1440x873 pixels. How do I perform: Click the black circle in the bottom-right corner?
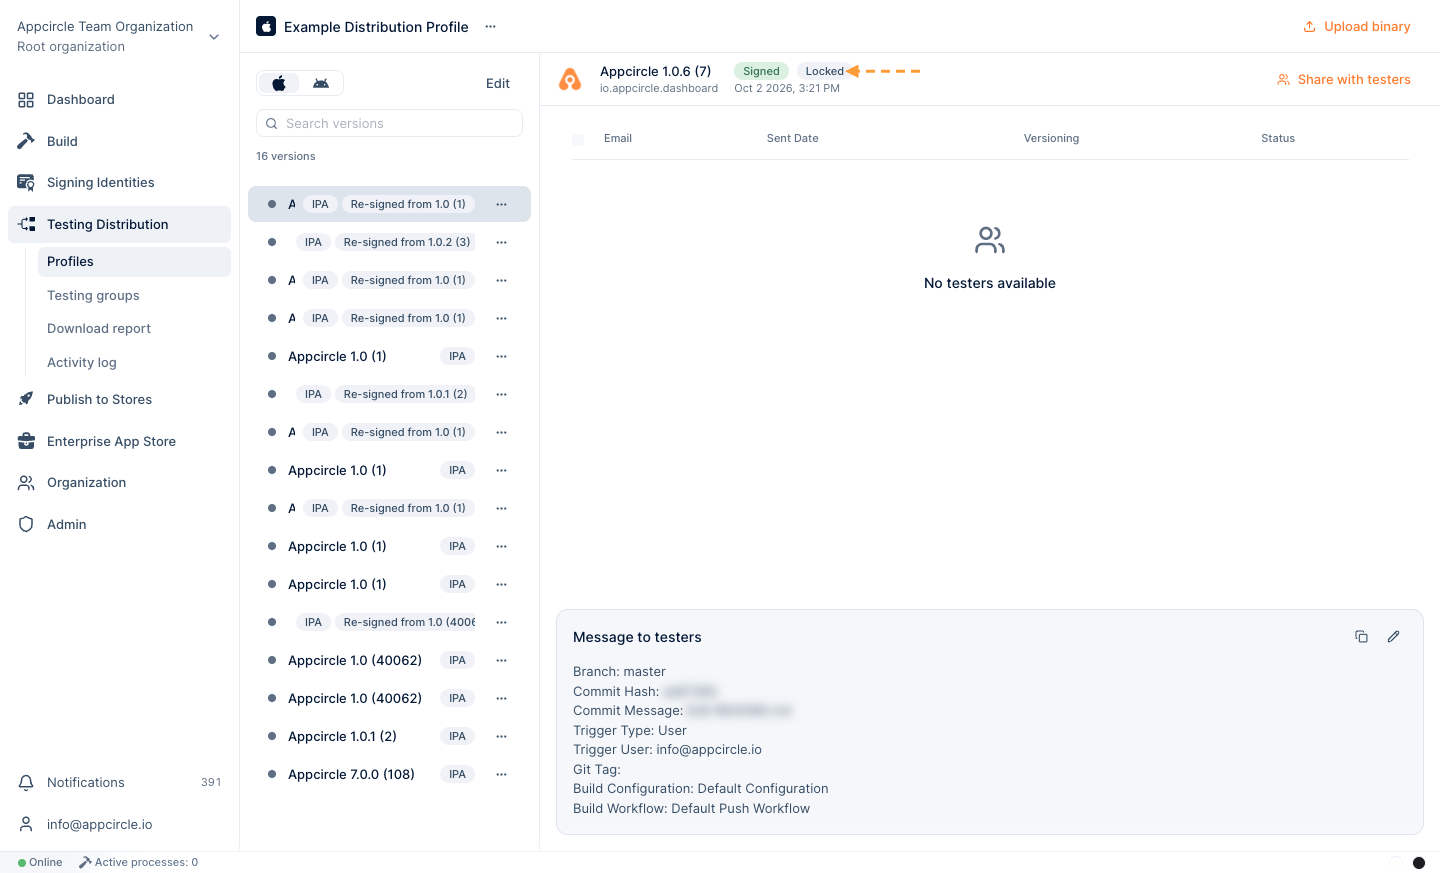(1418, 863)
